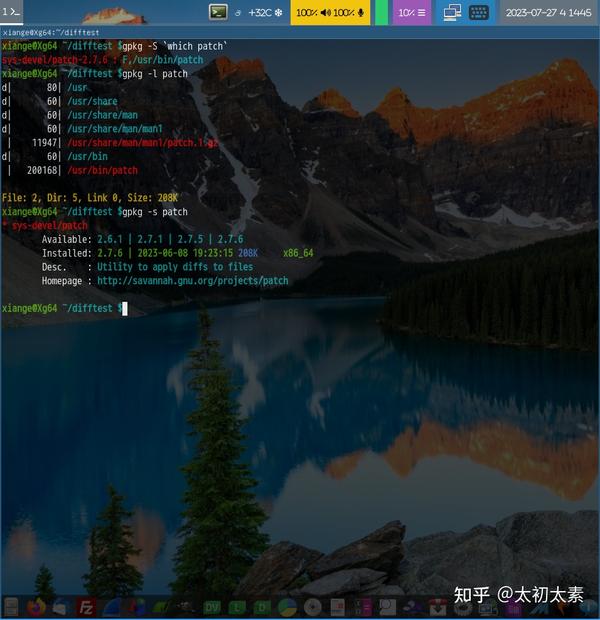The height and width of the screenshot is (620, 600).
Task: Click available version 2.7.1
Action: pyautogui.click(x=150, y=239)
